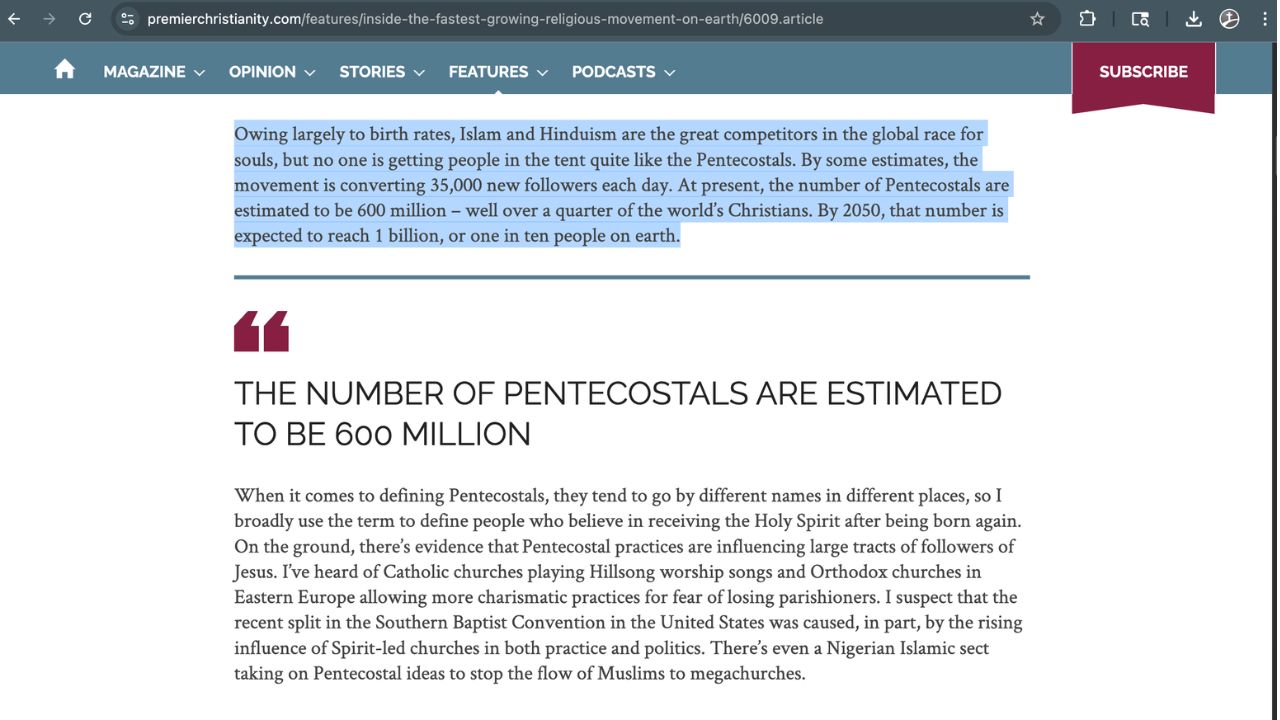Click the red quotation mark graphic
This screenshot has height=720, width=1280.
pos(261,331)
